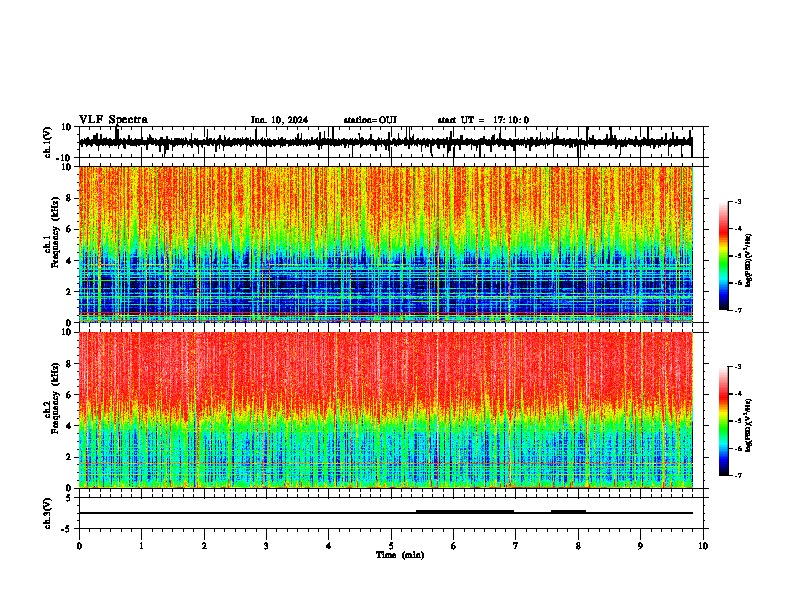The height and width of the screenshot is (612, 792).
Task: Click the "2" kHz tick on the ch.2 spectrogram axis
Action: click(x=69, y=457)
